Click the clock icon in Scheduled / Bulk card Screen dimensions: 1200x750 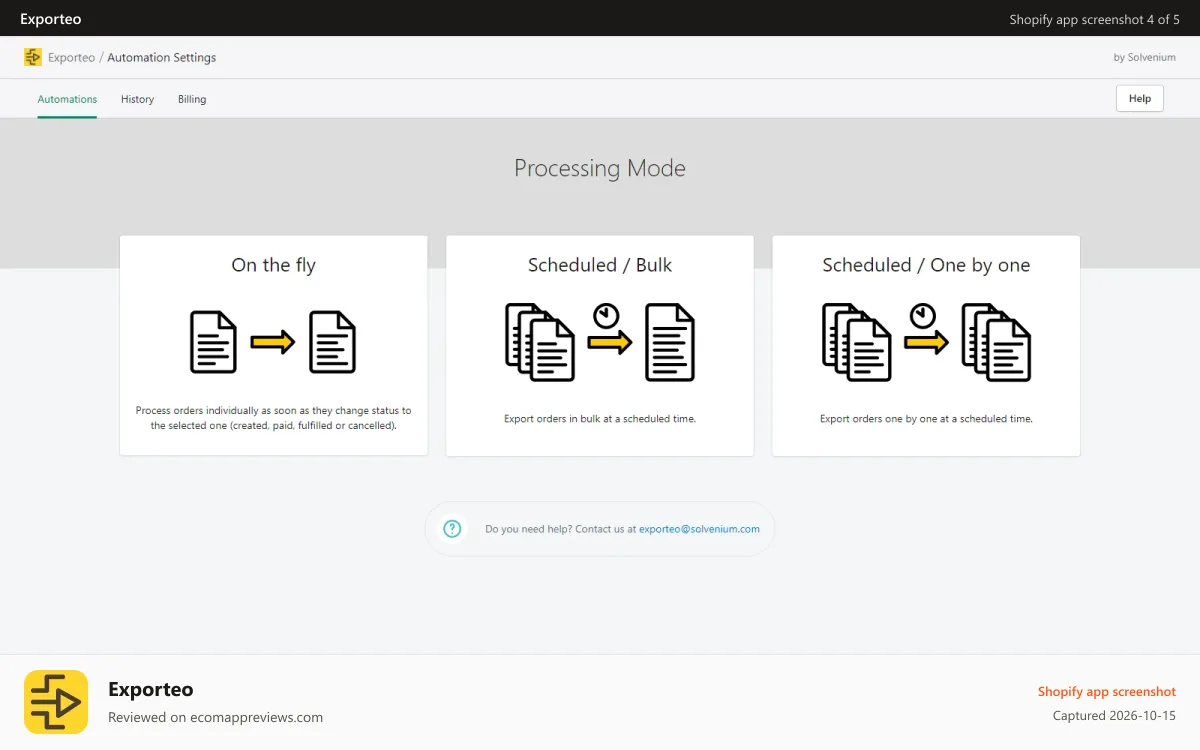[605, 317]
